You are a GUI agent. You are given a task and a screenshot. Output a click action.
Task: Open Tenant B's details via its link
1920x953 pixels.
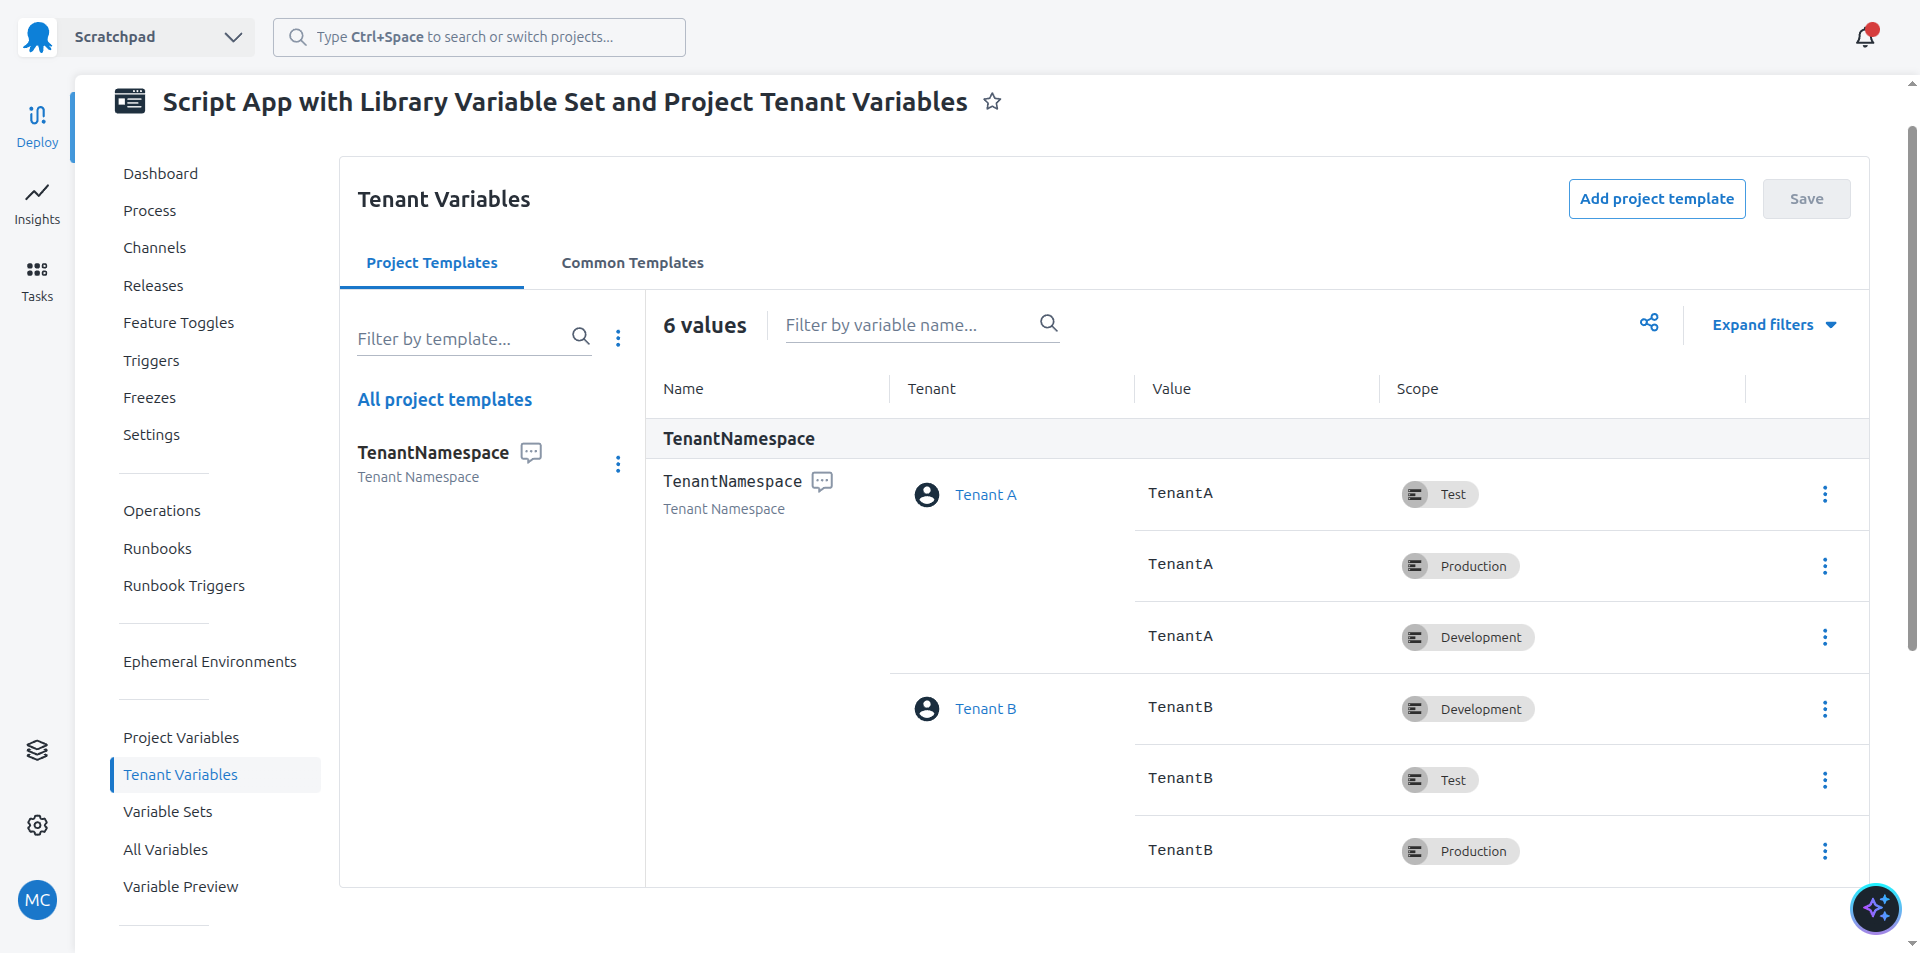[986, 708]
